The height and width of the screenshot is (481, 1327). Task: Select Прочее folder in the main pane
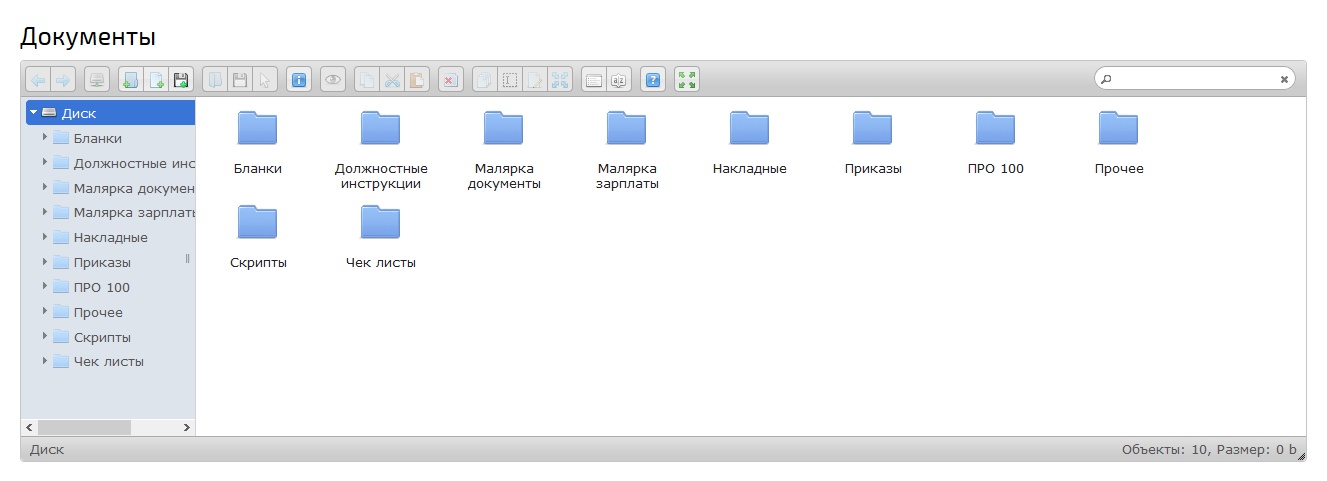click(1119, 143)
